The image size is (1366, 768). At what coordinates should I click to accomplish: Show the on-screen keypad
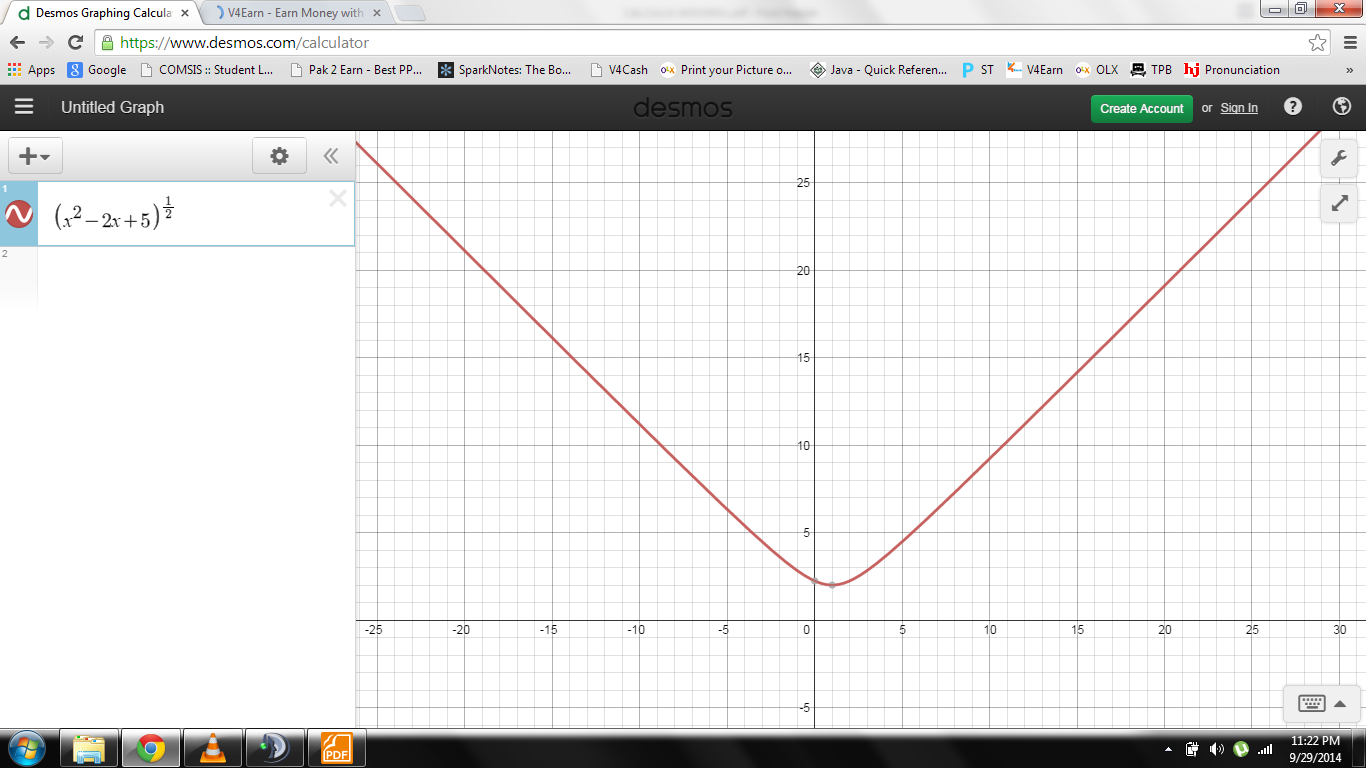point(1311,703)
